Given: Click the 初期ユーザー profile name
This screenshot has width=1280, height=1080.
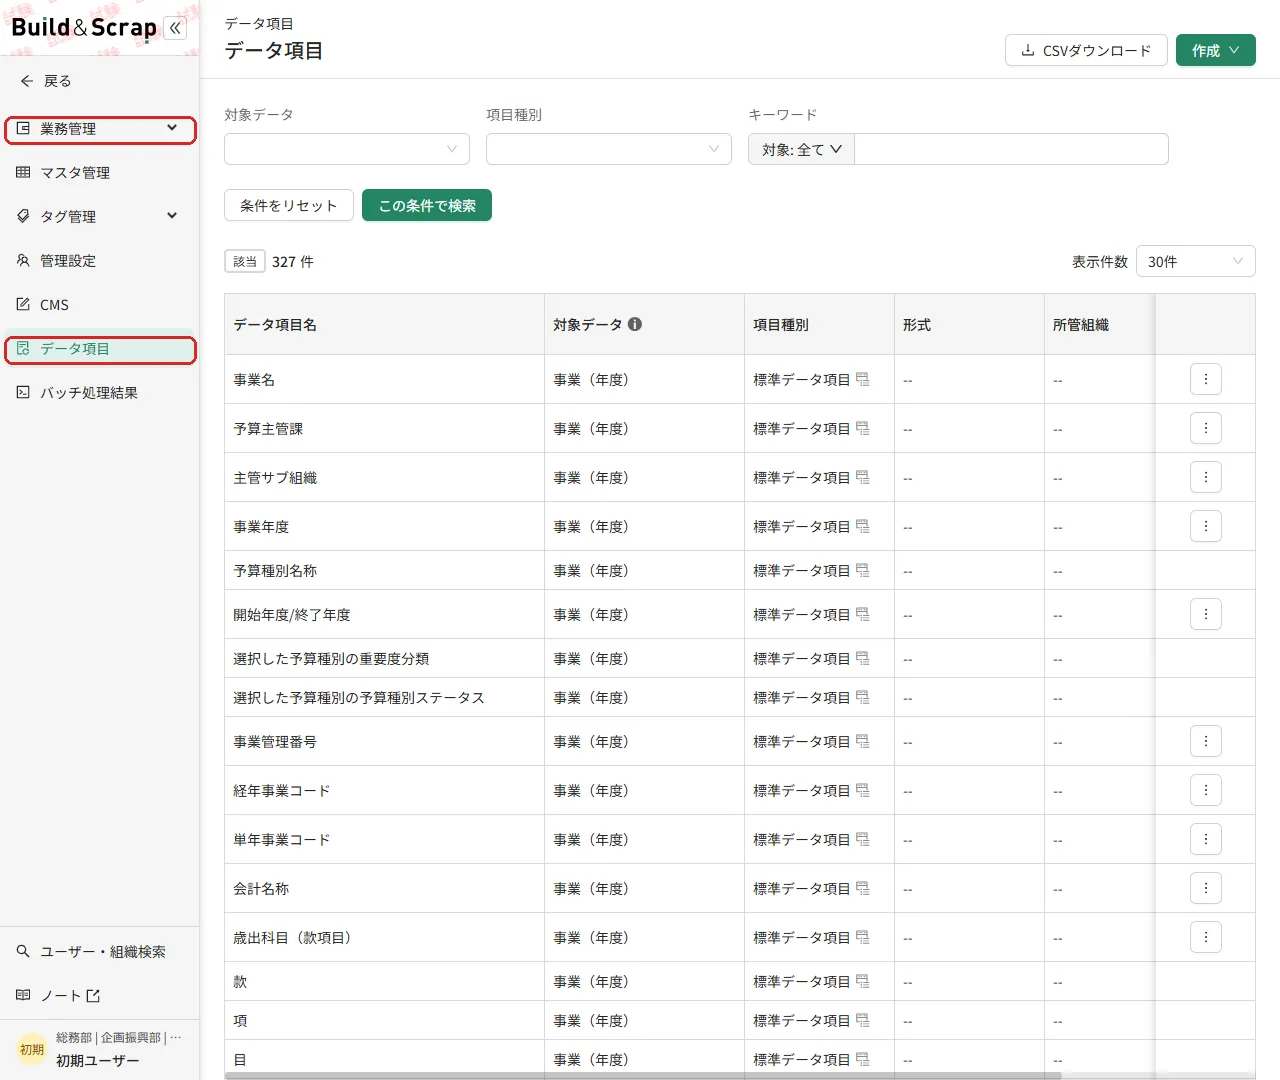Looking at the screenshot, I should (x=98, y=1061).
